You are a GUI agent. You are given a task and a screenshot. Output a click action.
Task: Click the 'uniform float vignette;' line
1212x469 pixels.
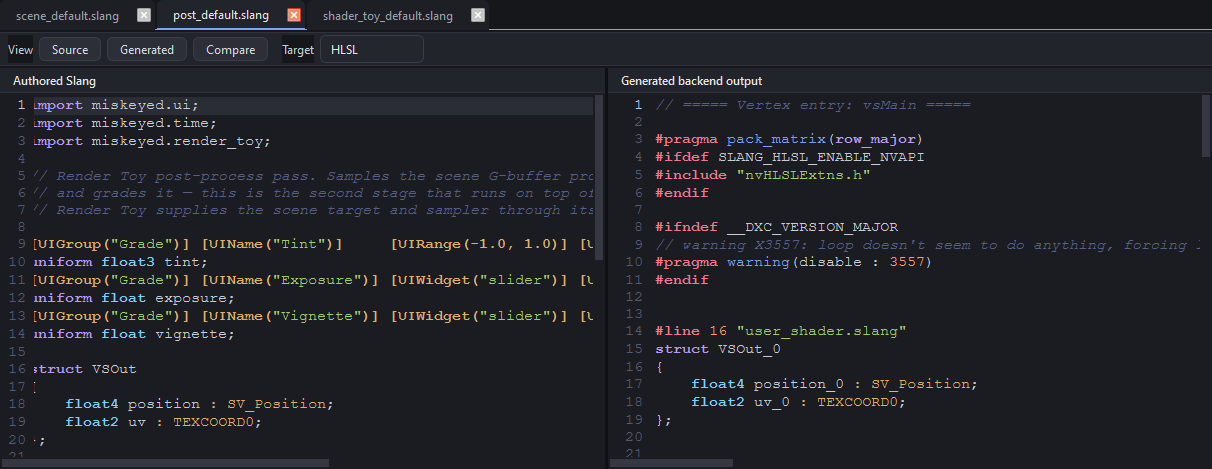(134, 333)
